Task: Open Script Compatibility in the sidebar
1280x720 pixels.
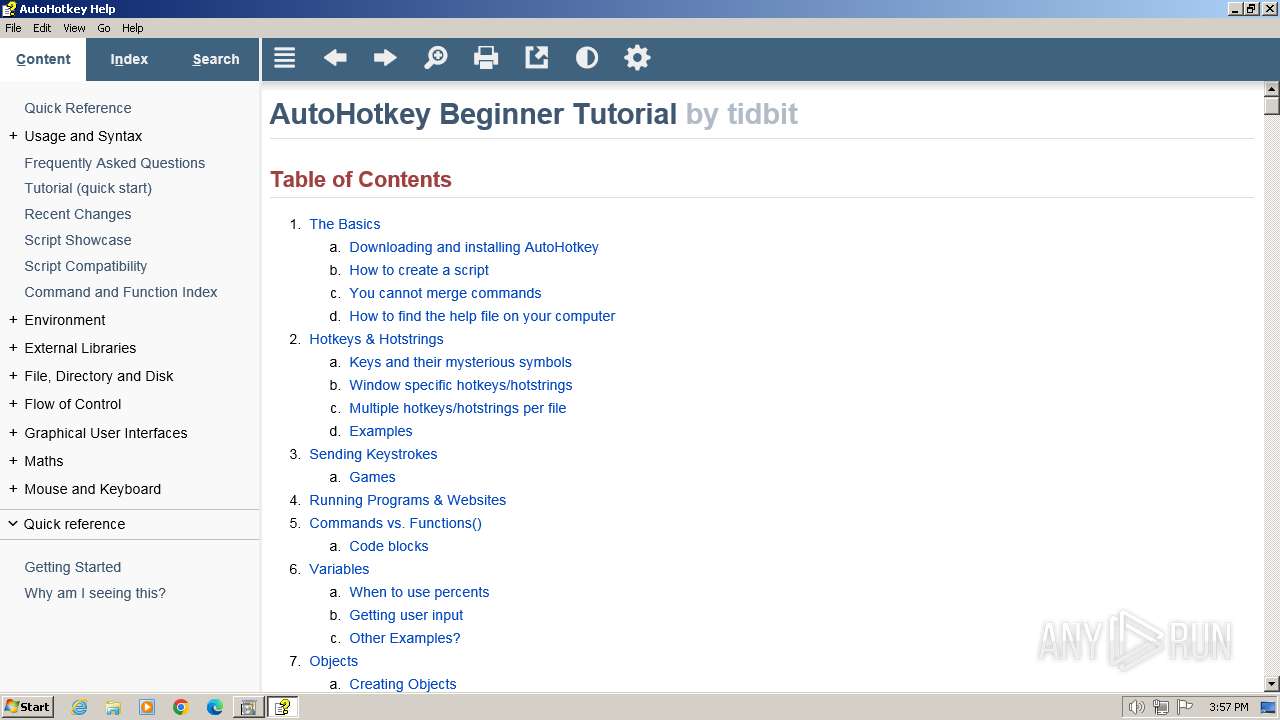Action: coord(86,266)
